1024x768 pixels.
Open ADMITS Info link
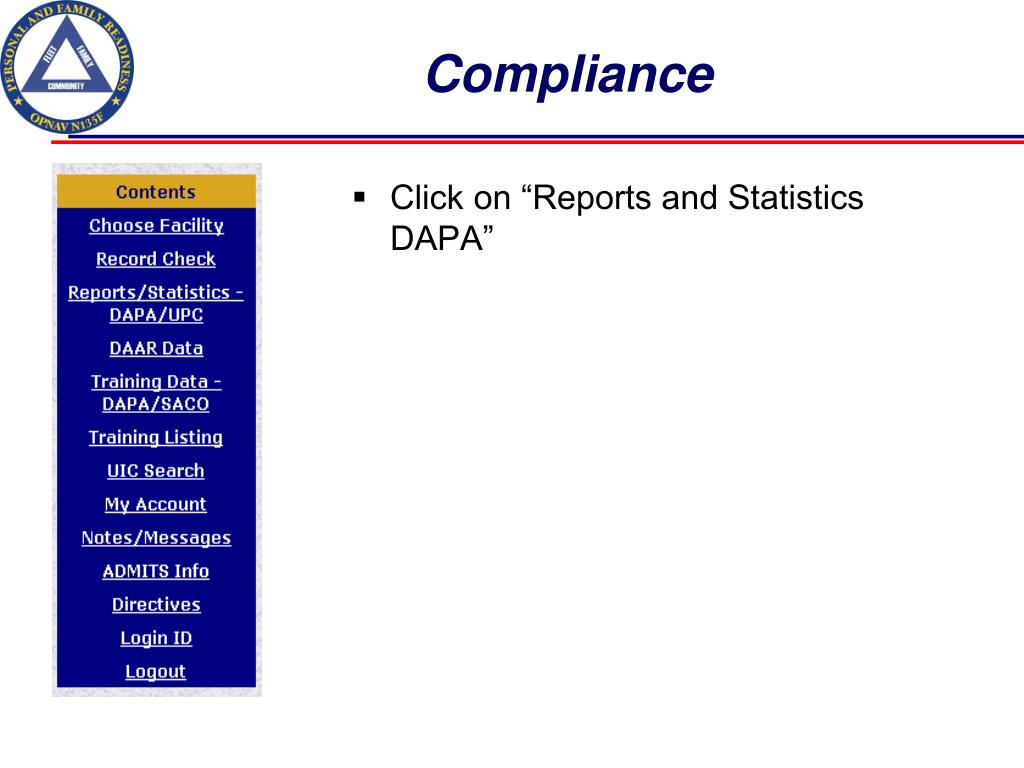pos(156,571)
